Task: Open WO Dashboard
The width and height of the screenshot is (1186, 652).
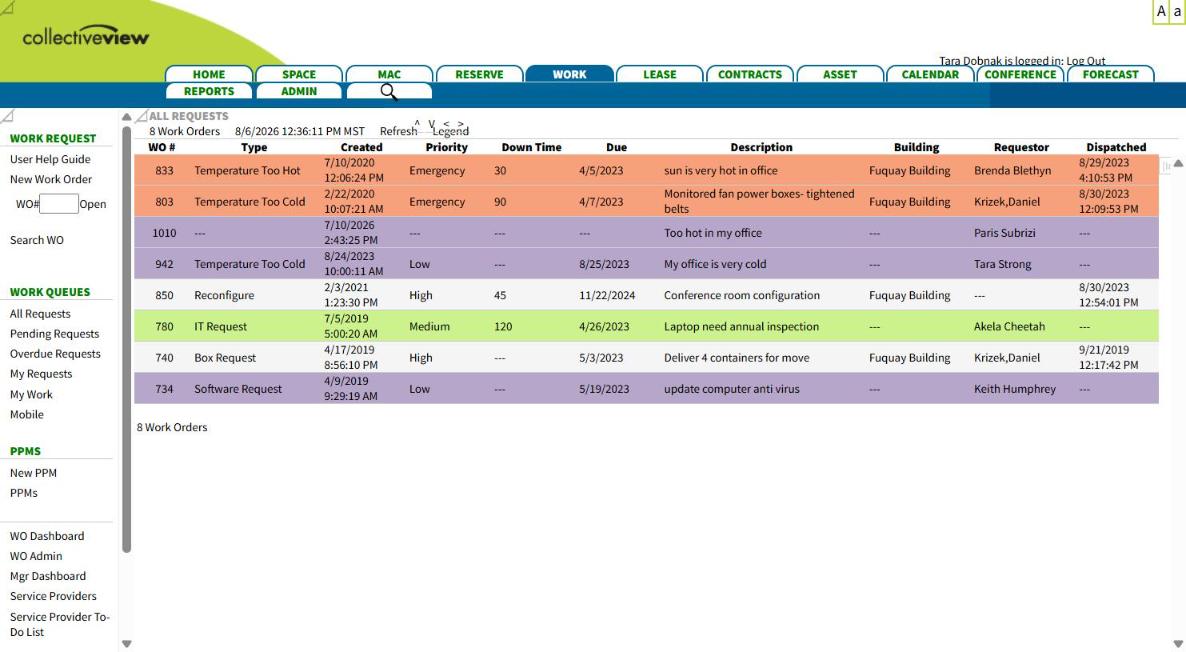Action: [47, 536]
